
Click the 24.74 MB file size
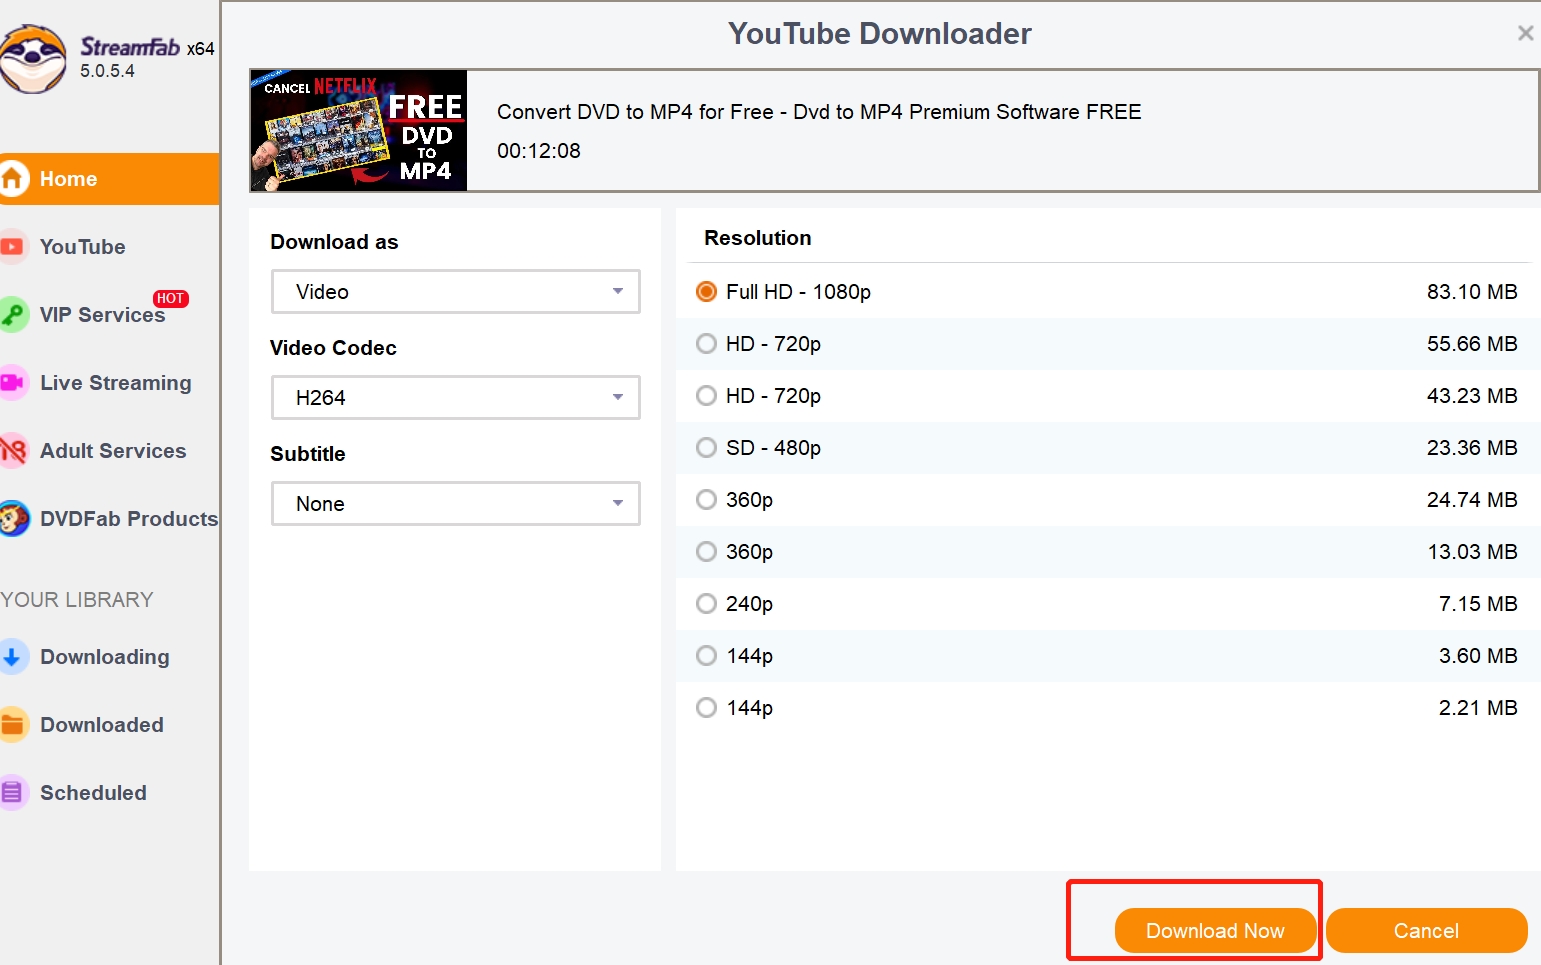pyautogui.click(x=1472, y=500)
